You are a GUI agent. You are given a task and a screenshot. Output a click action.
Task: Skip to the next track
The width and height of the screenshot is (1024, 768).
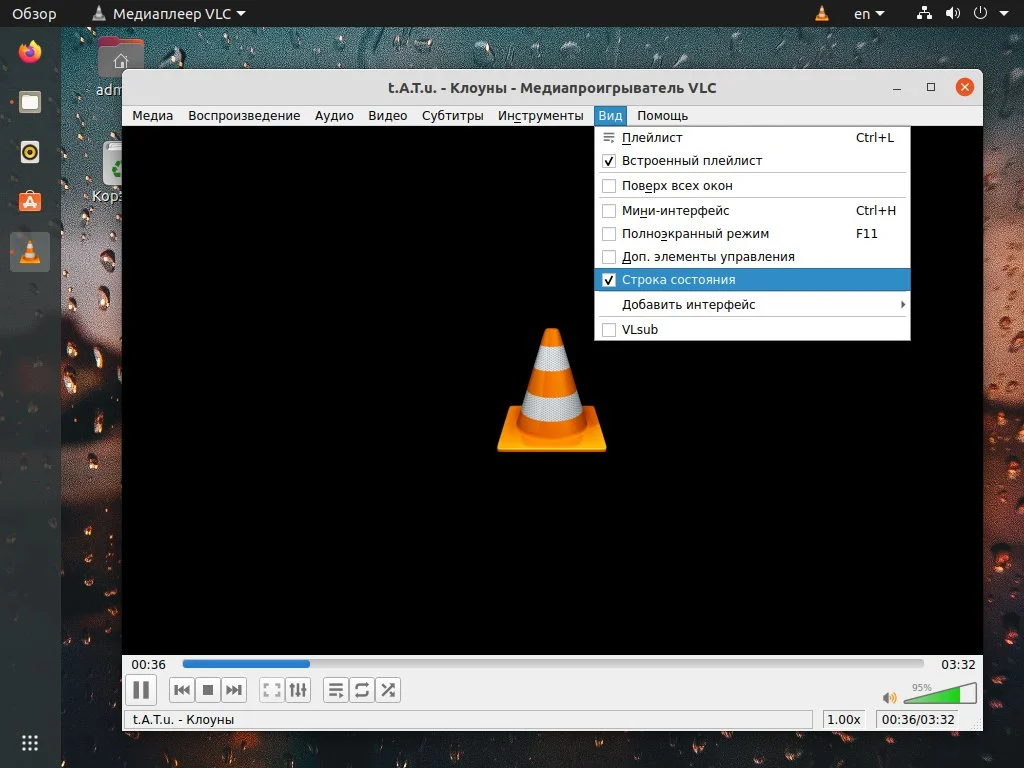coord(233,689)
